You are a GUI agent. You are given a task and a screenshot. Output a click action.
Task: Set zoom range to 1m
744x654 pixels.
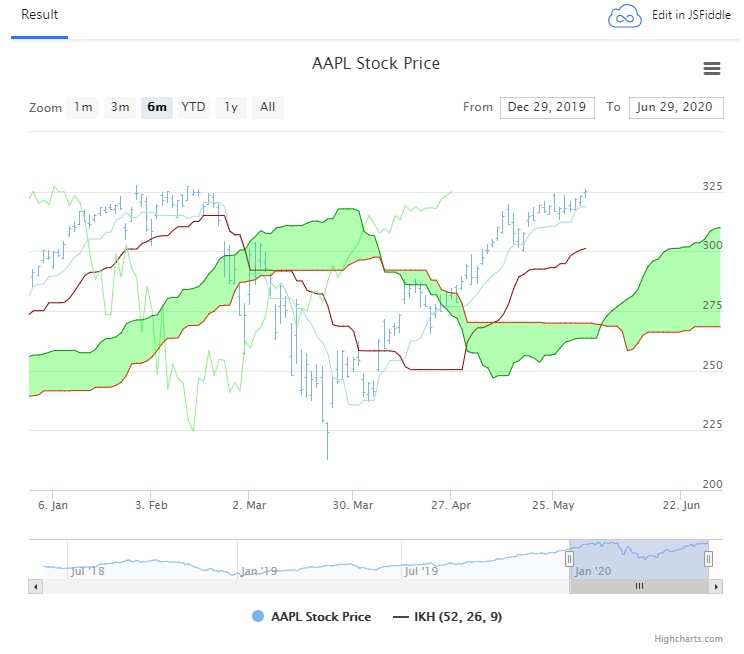(83, 107)
